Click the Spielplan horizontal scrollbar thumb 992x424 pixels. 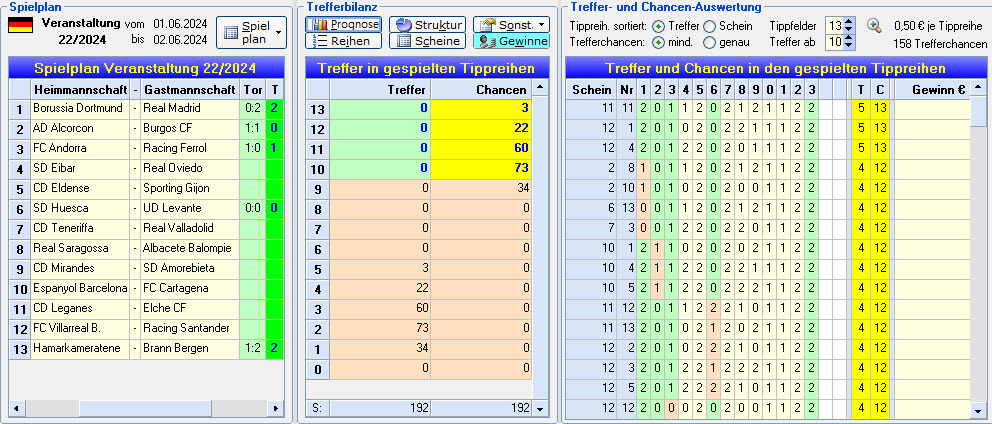[x=146, y=409]
